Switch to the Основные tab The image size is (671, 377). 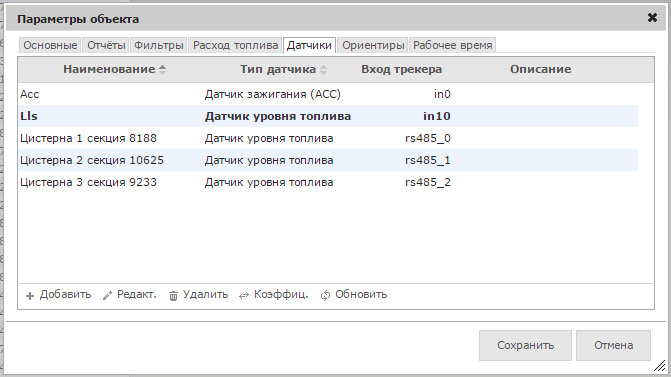point(50,45)
